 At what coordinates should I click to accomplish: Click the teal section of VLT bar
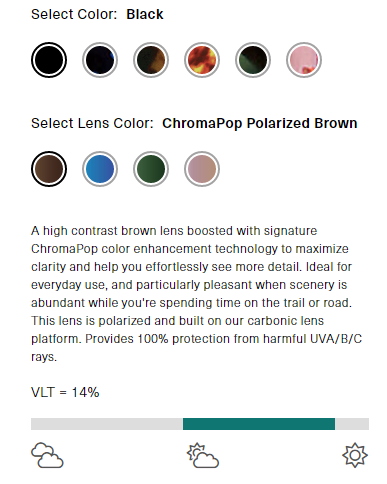coord(259,424)
